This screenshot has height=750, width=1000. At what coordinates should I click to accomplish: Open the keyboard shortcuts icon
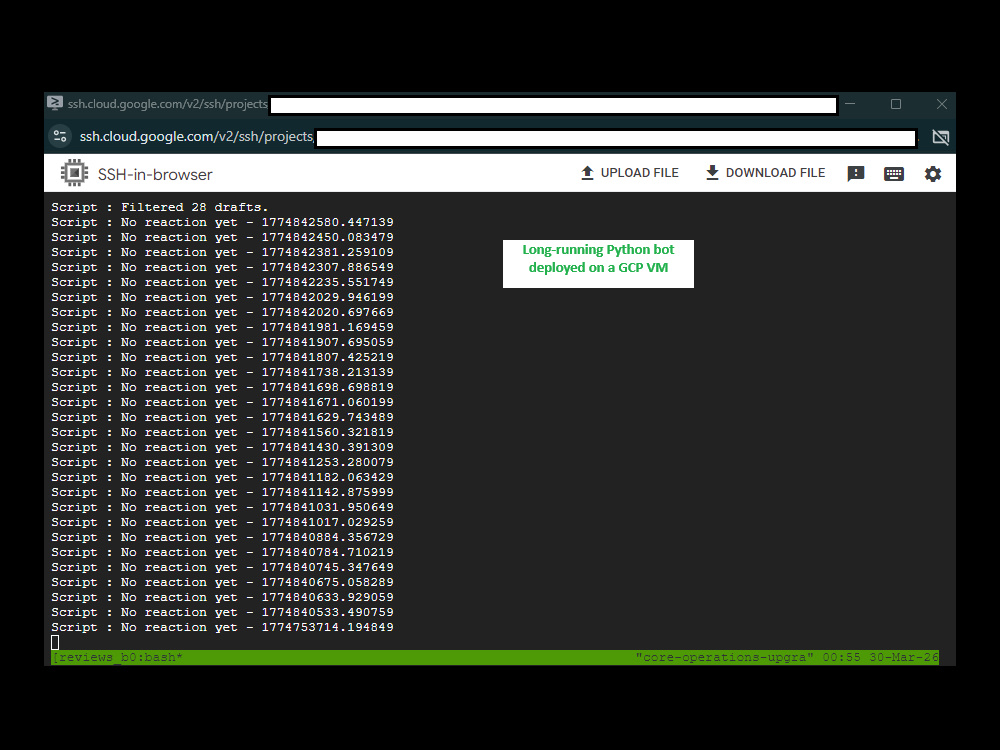pos(893,173)
